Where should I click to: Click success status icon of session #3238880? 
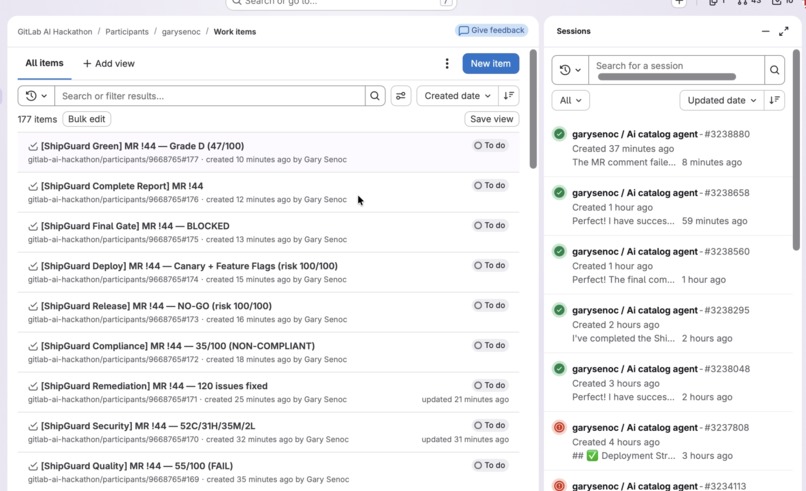tap(559, 134)
